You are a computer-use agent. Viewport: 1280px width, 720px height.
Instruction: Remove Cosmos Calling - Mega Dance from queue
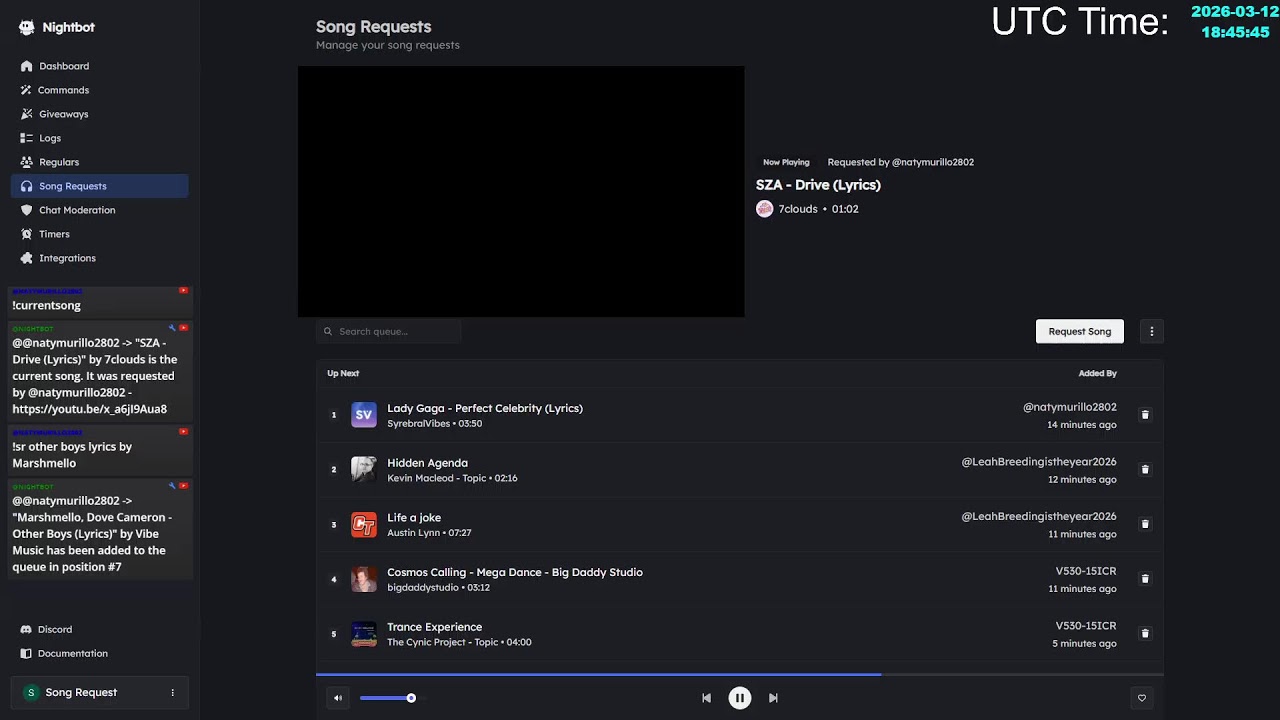click(1145, 579)
